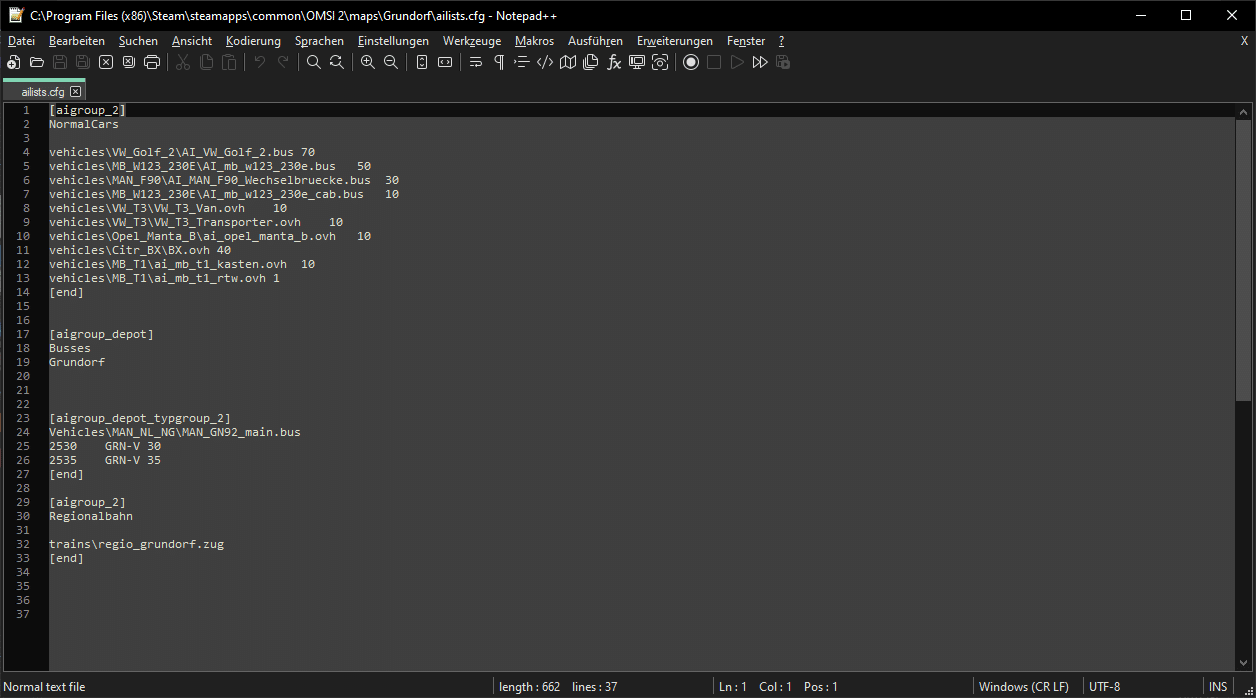The height and width of the screenshot is (698, 1256).
Task: Click the Open file folder icon
Action: 37,62
